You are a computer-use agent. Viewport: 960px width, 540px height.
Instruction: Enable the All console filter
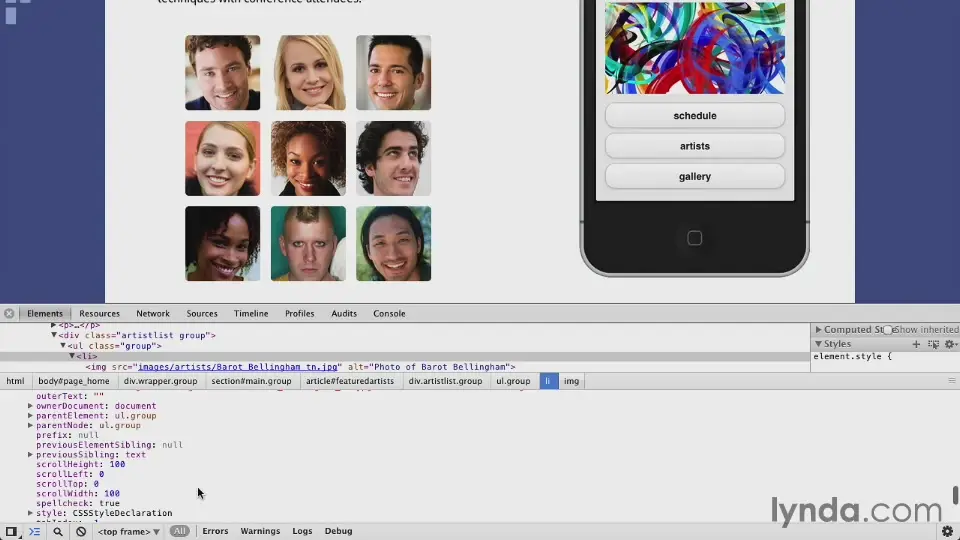[179, 531]
